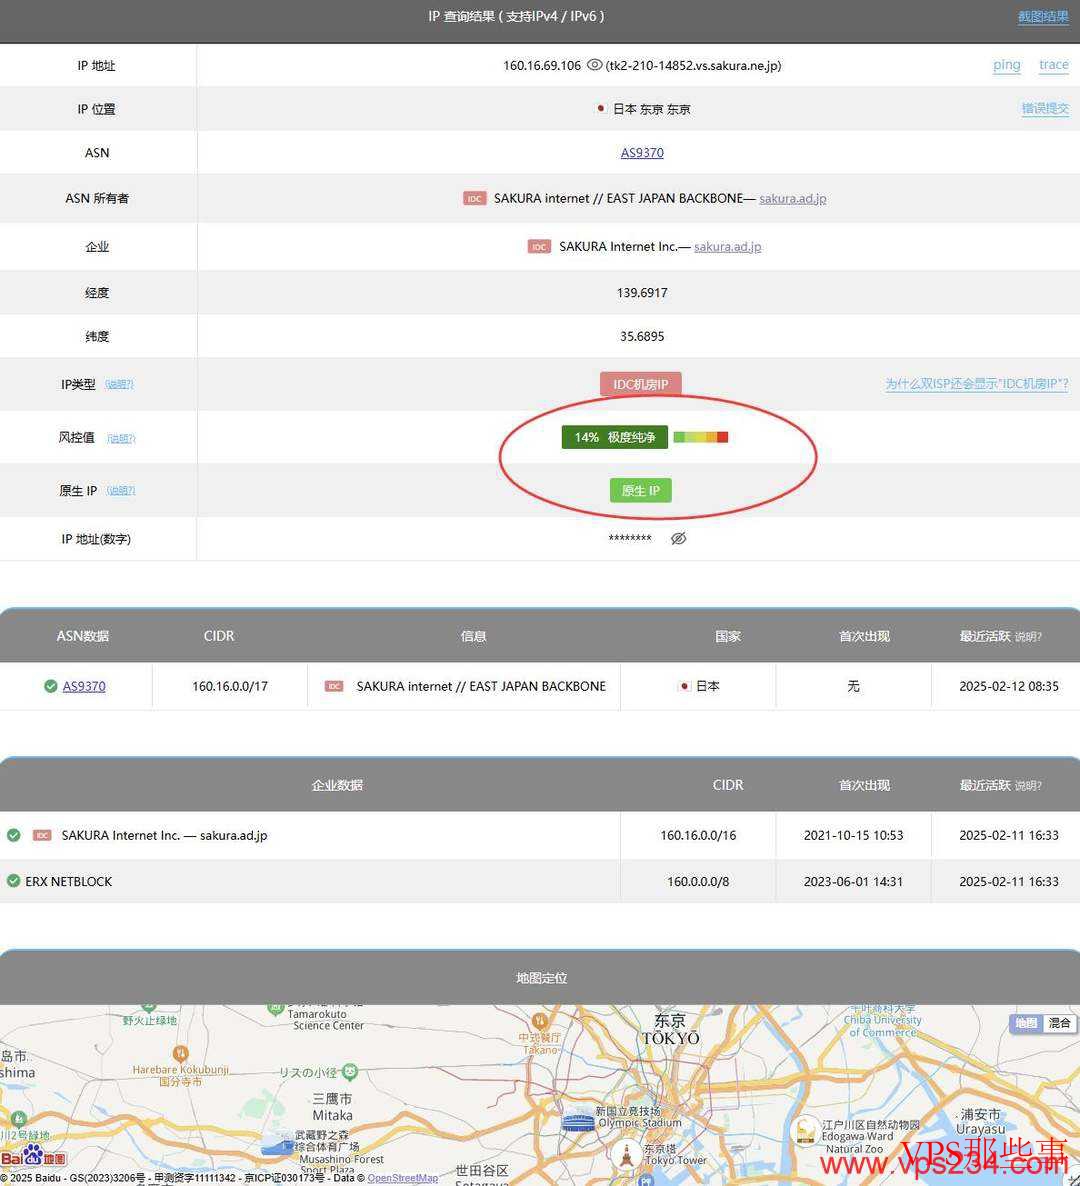Open 说明 link next to IP类型

(x=119, y=384)
